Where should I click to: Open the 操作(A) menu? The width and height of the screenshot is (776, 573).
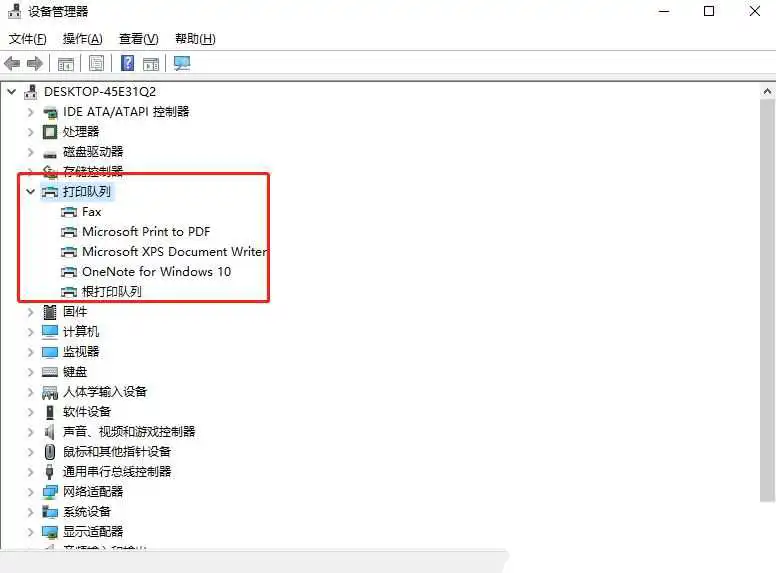coord(83,39)
